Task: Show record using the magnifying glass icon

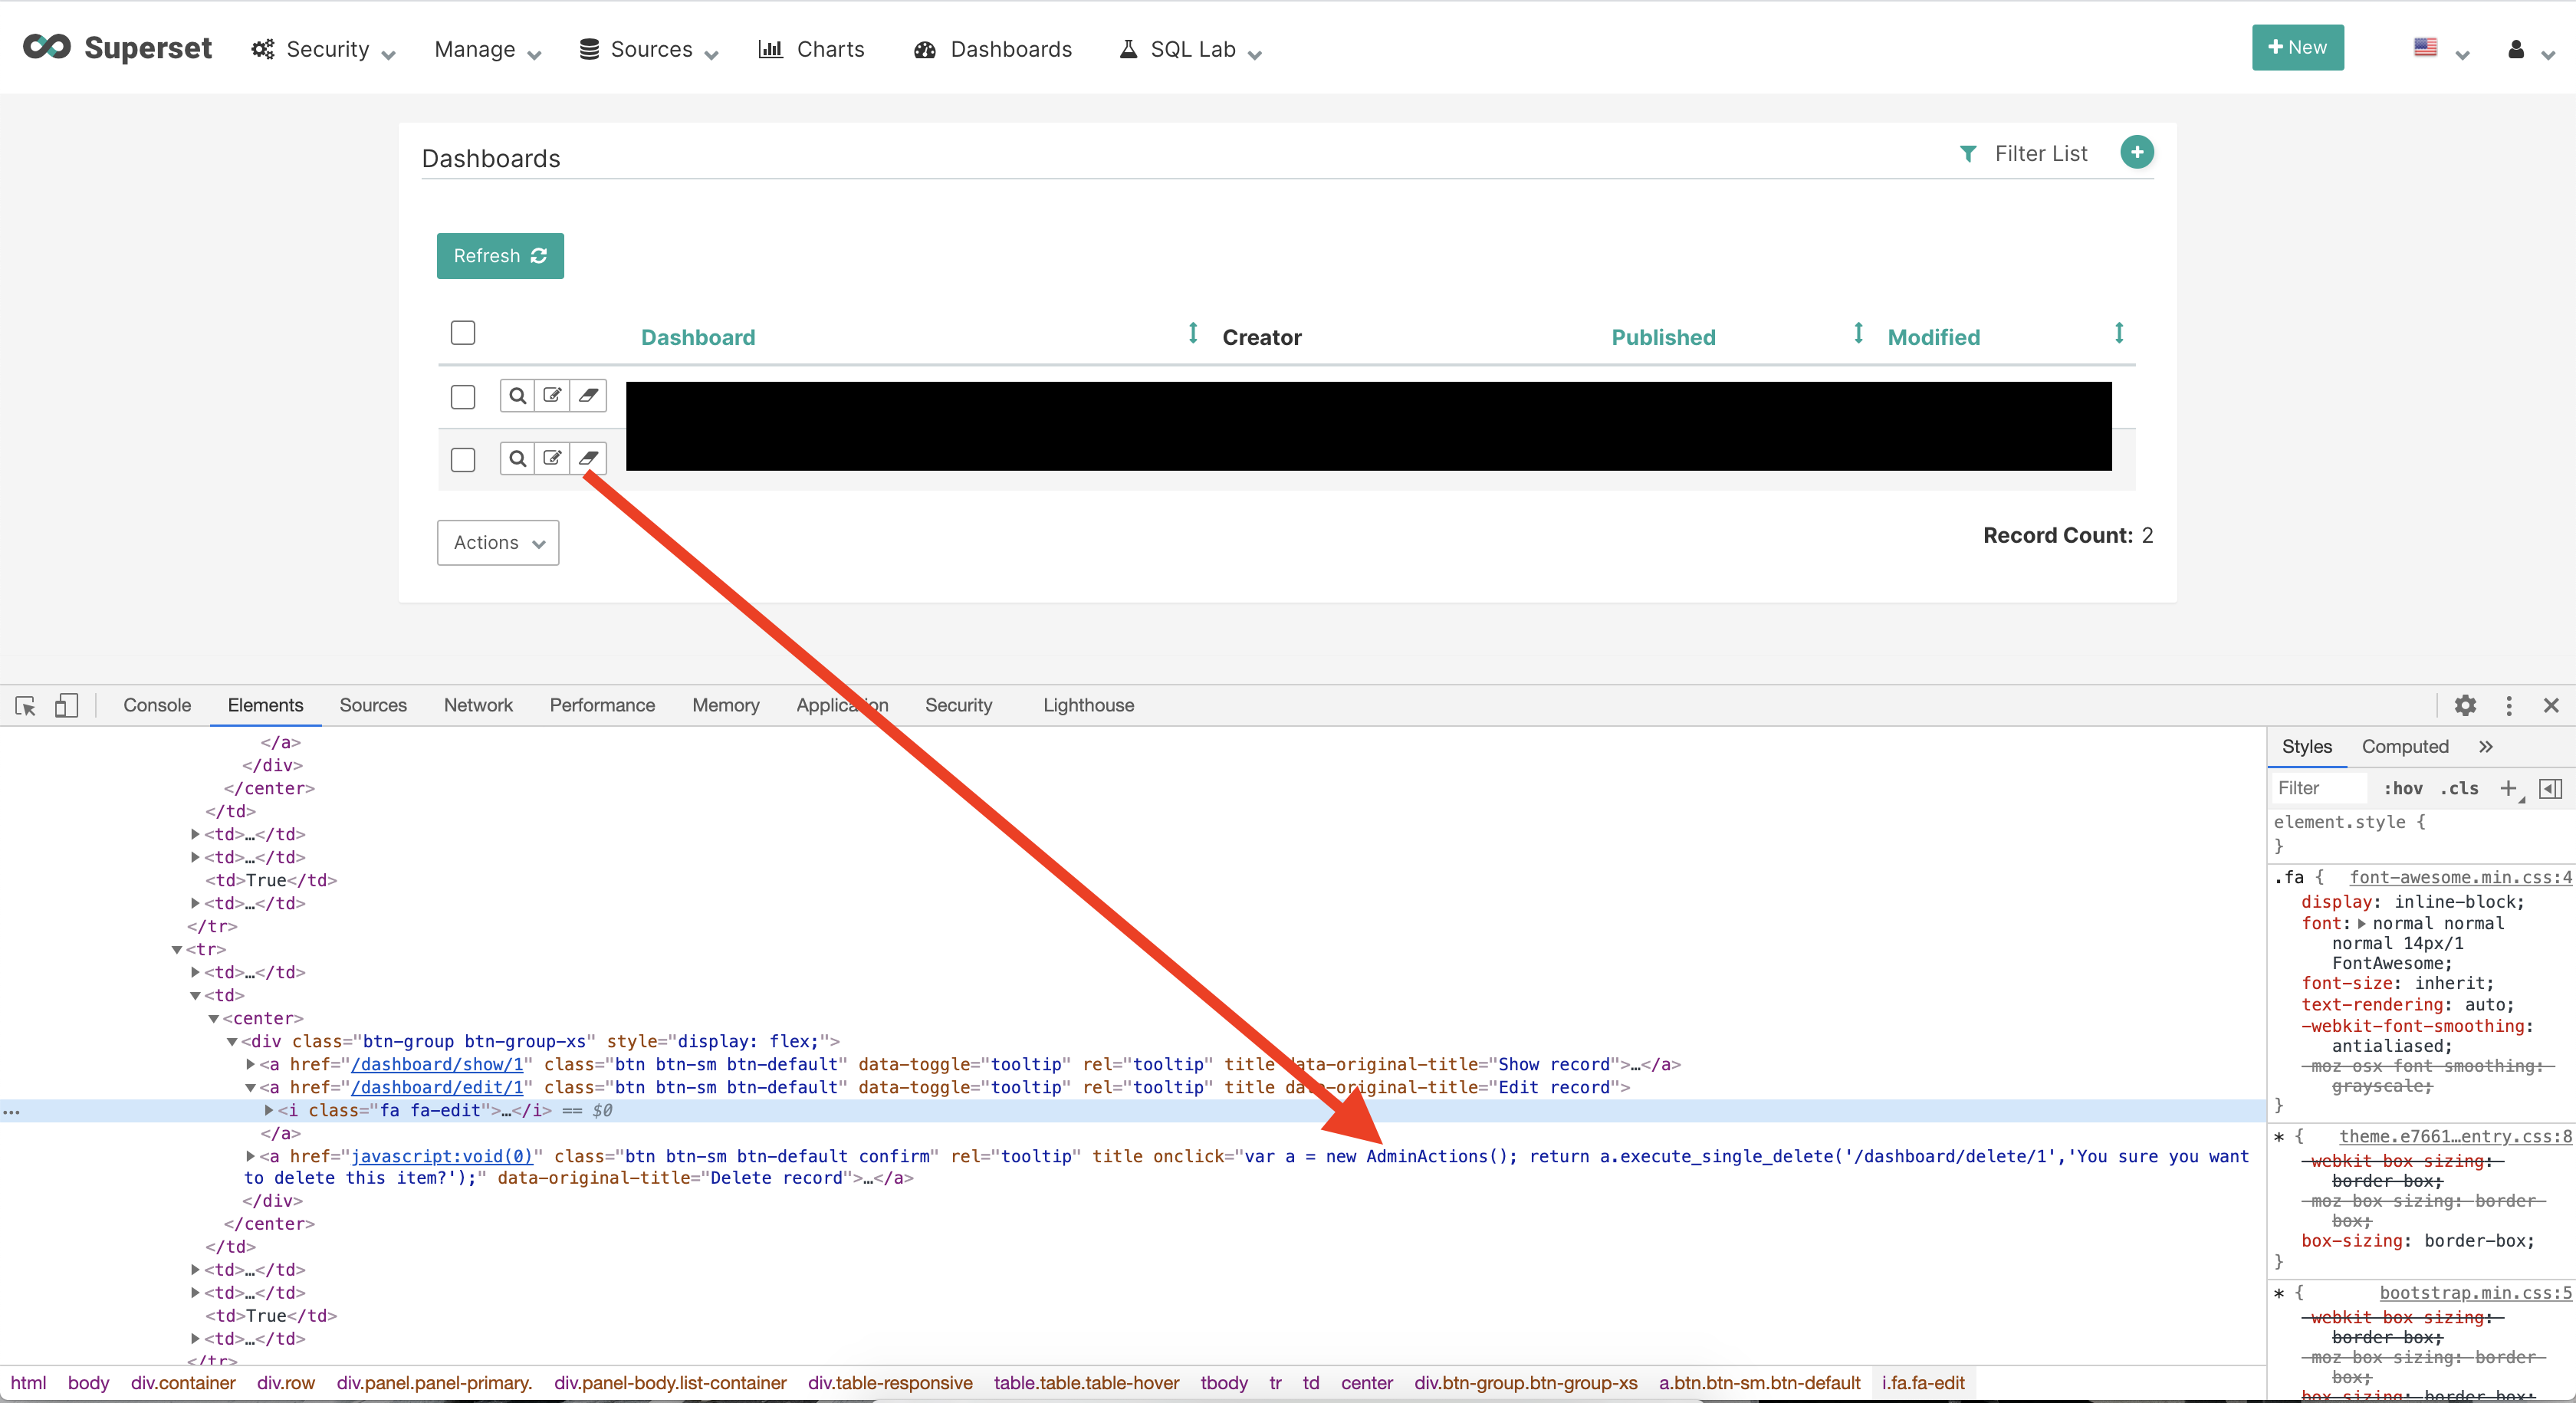Action: pos(518,396)
